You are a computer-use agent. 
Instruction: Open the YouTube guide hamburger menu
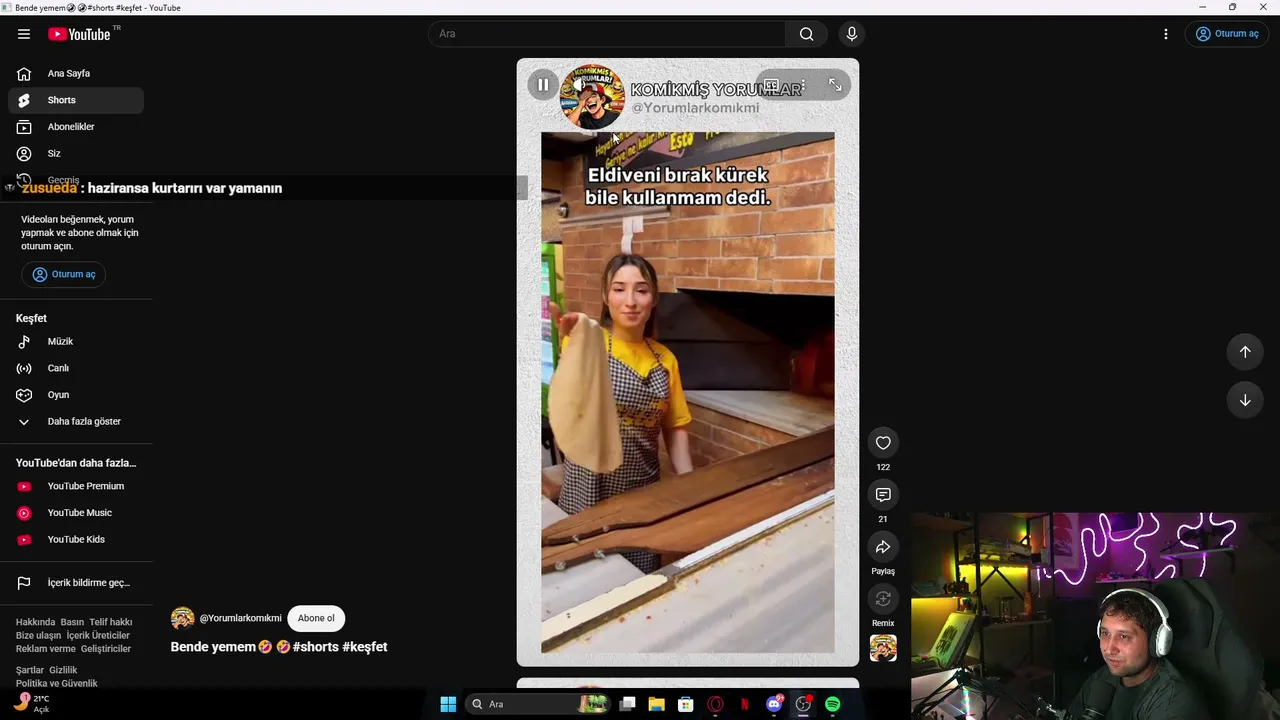pos(24,34)
